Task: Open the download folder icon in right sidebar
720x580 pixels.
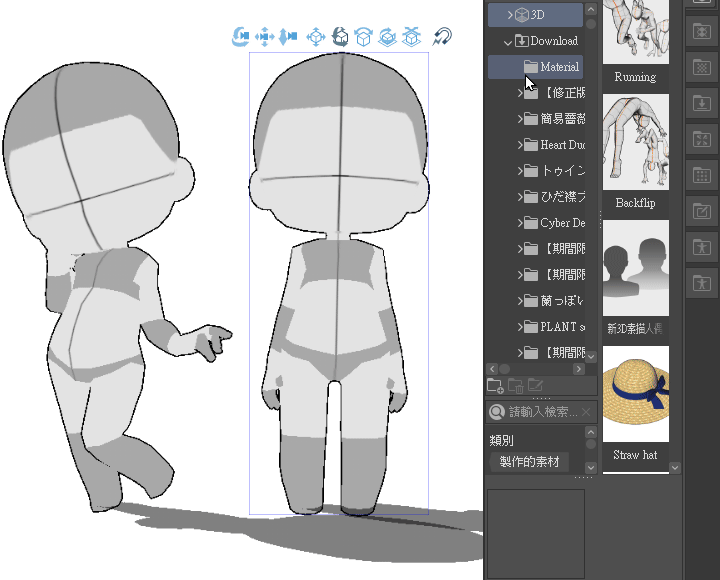Action: tap(702, 103)
